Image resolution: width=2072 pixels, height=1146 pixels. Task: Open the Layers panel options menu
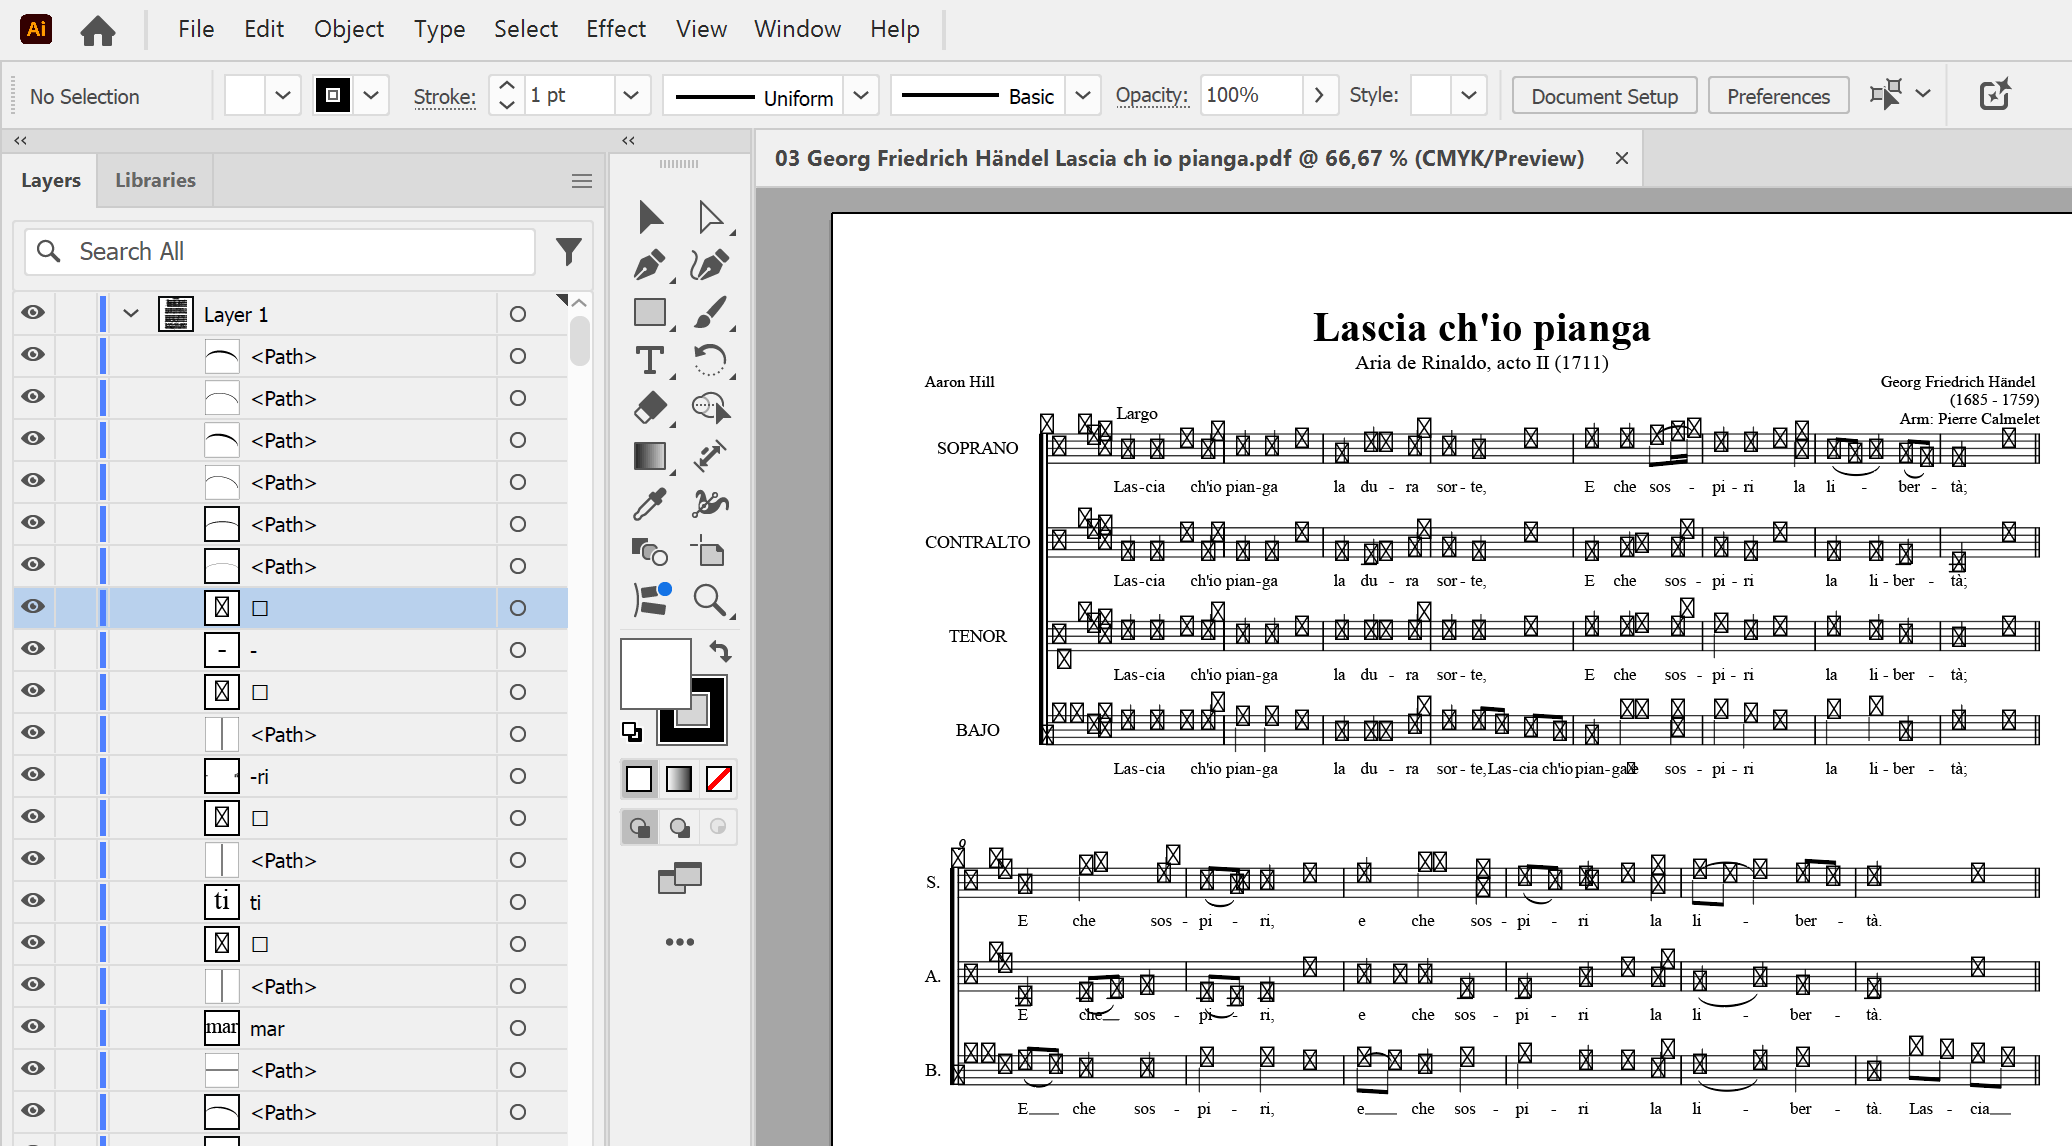point(582,181)
